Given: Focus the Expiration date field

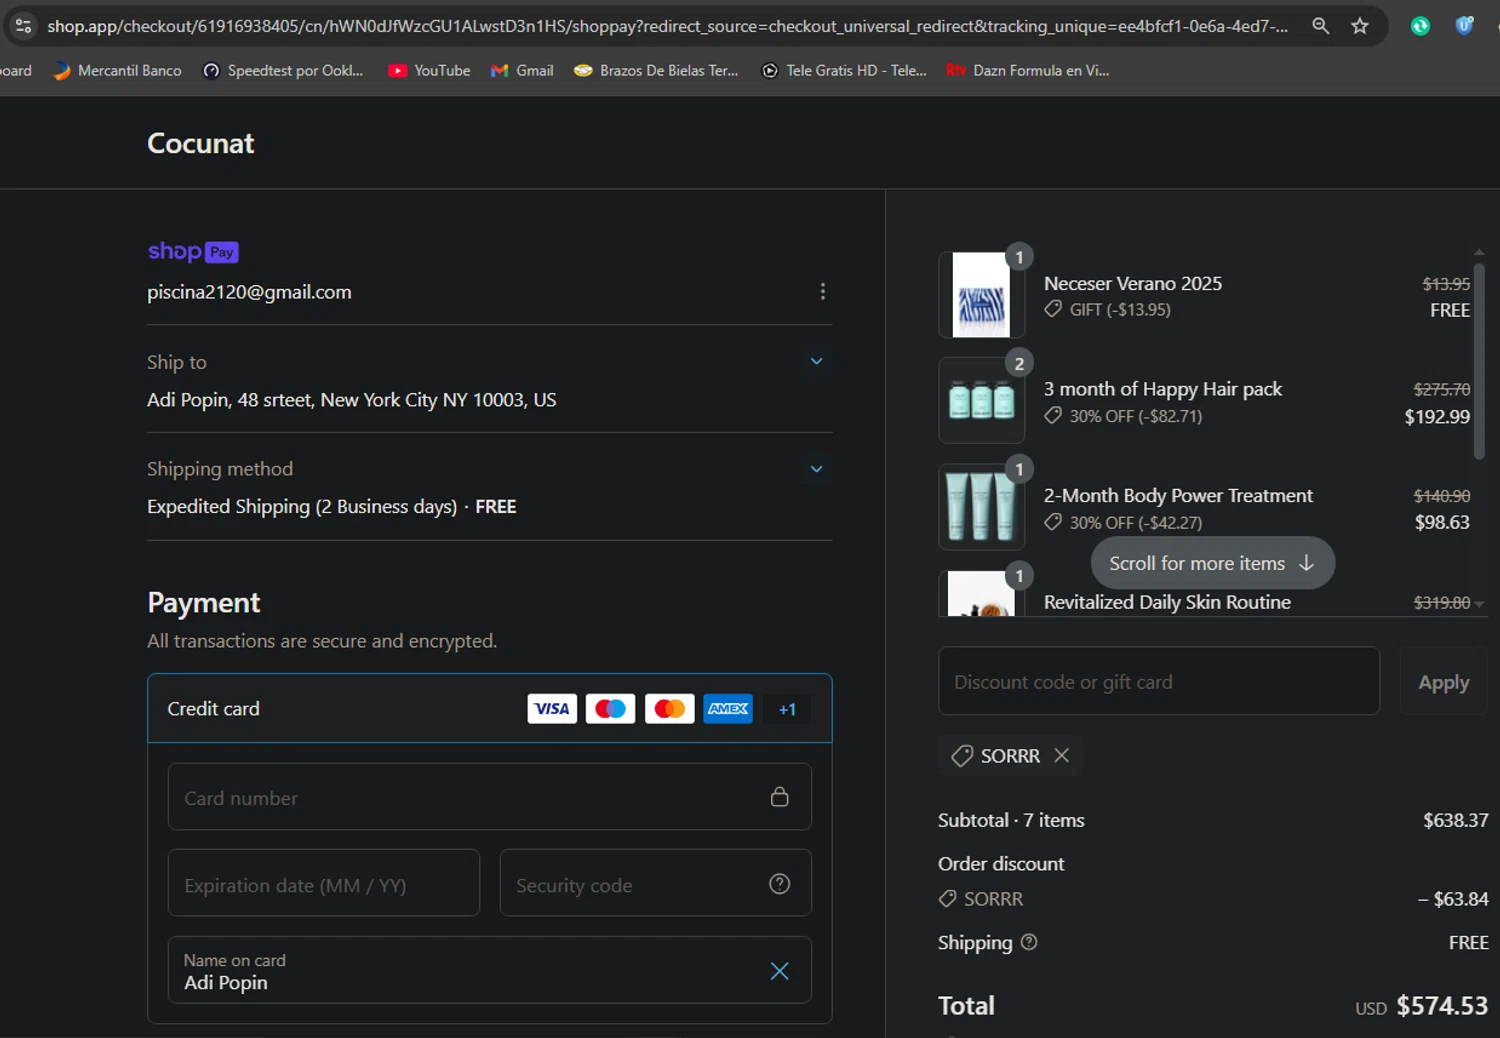Looking at the screenshot, I should (x=324, y=883).
